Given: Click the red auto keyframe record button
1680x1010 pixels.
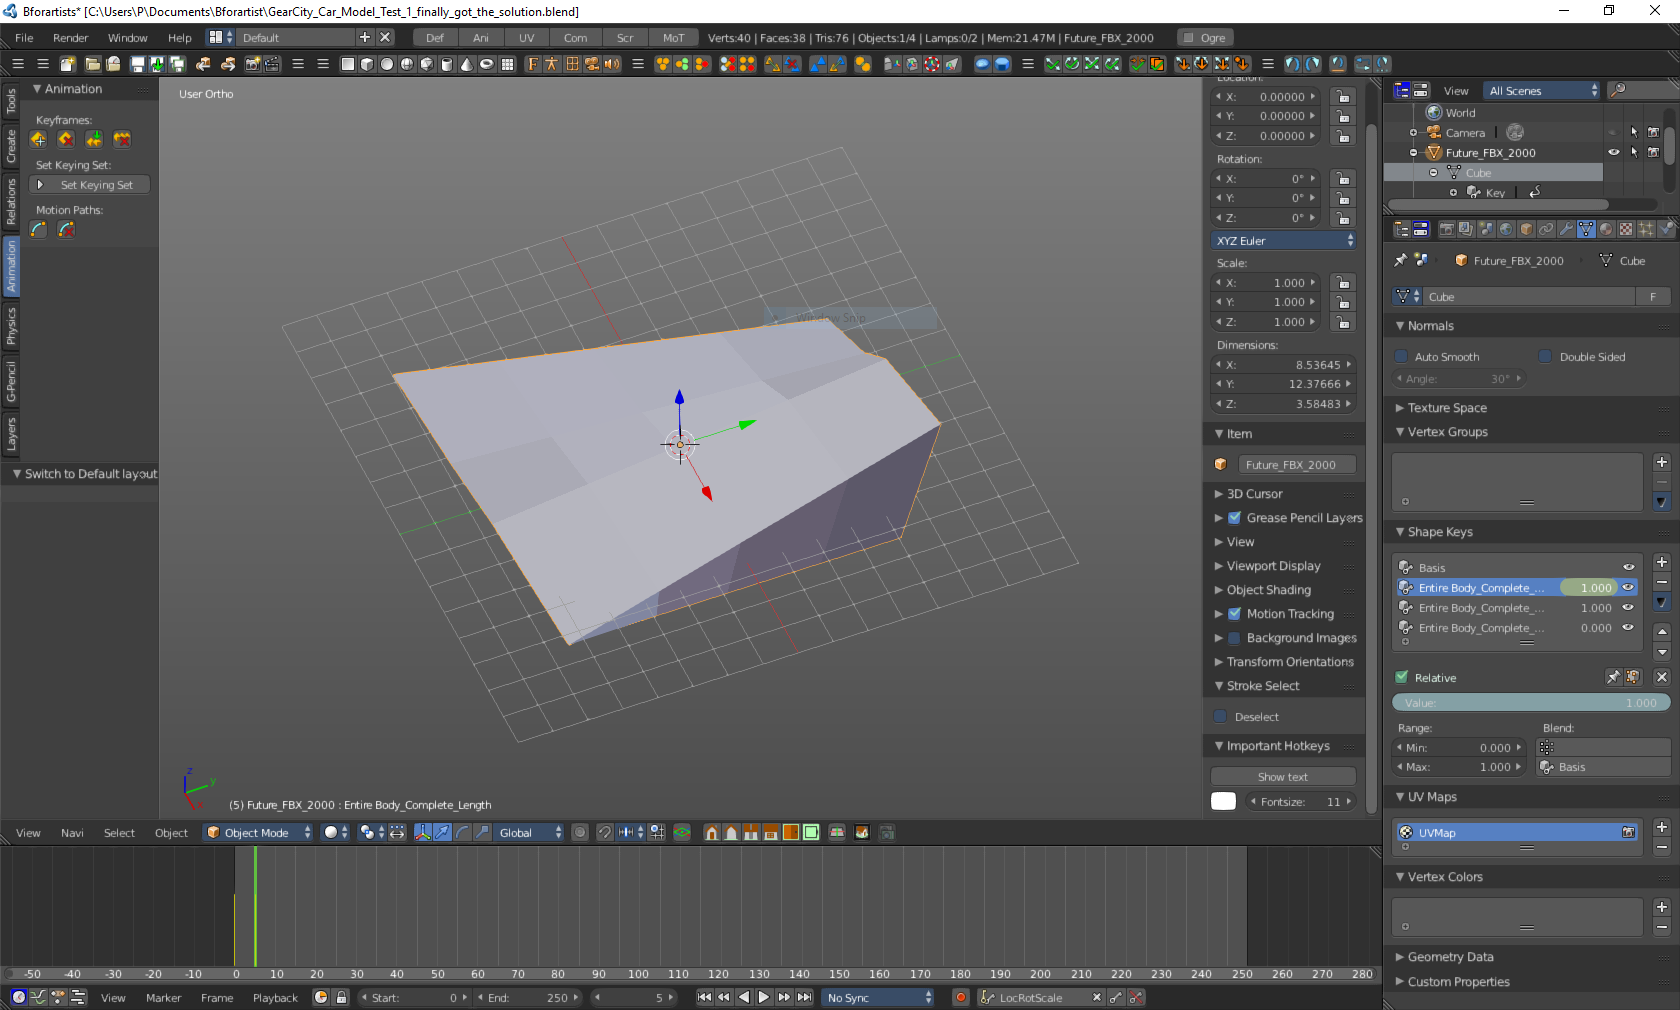Looking at the screenshot, I should [960, 997].
